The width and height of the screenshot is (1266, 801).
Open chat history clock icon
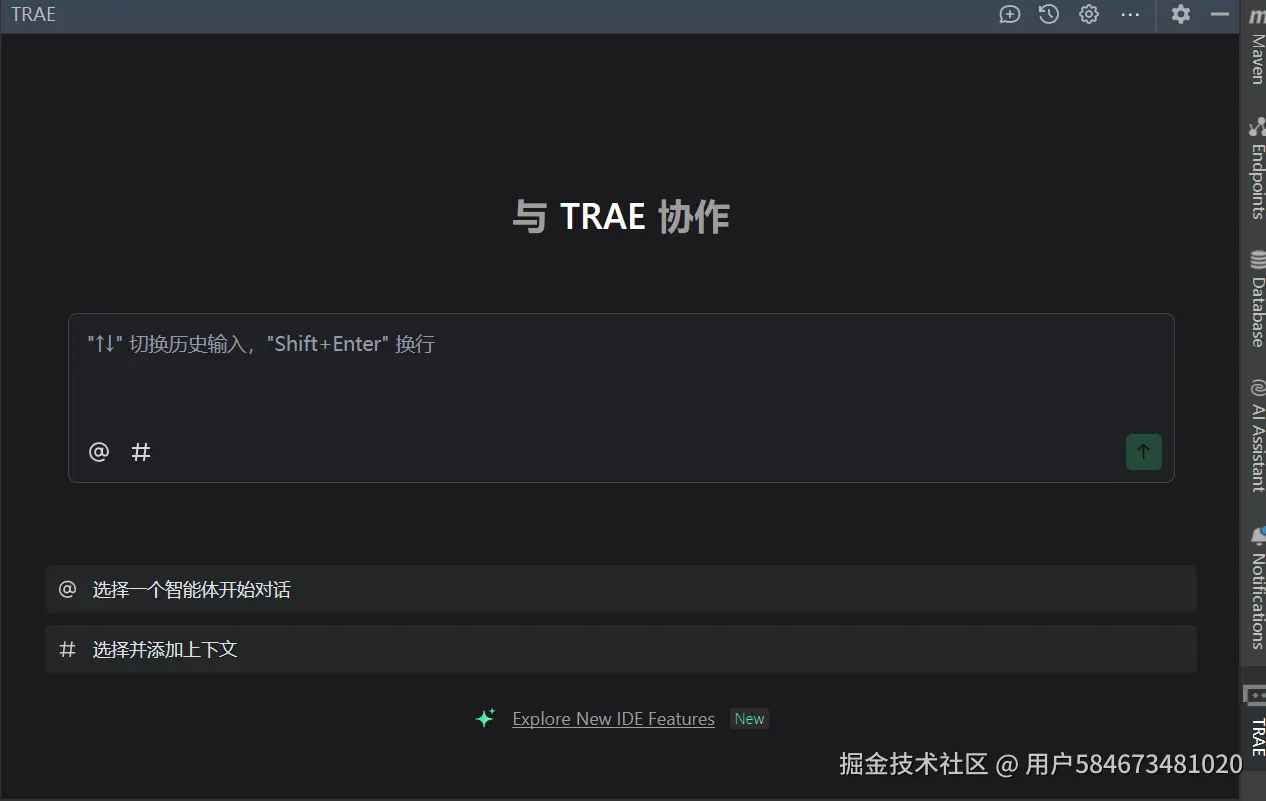tap(1049, 14)
